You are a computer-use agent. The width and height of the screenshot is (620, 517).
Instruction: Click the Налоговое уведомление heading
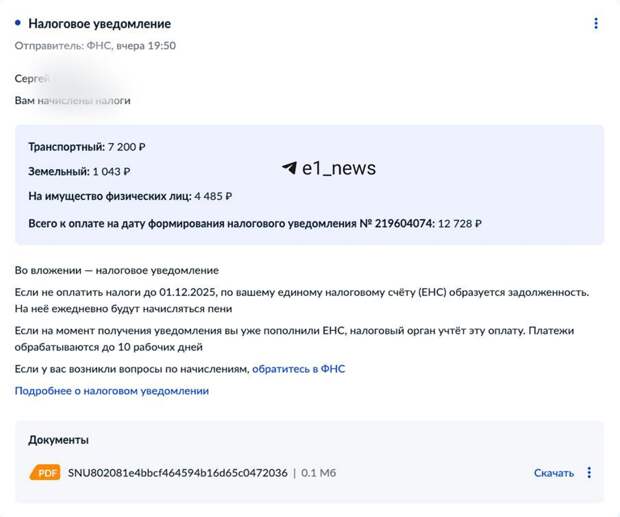[100, 24]
